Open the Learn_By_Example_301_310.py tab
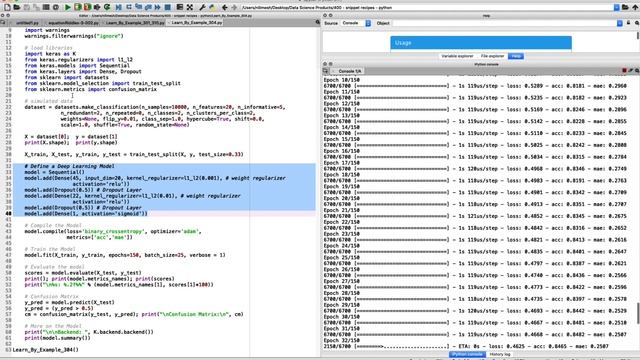 coord(135,23)
